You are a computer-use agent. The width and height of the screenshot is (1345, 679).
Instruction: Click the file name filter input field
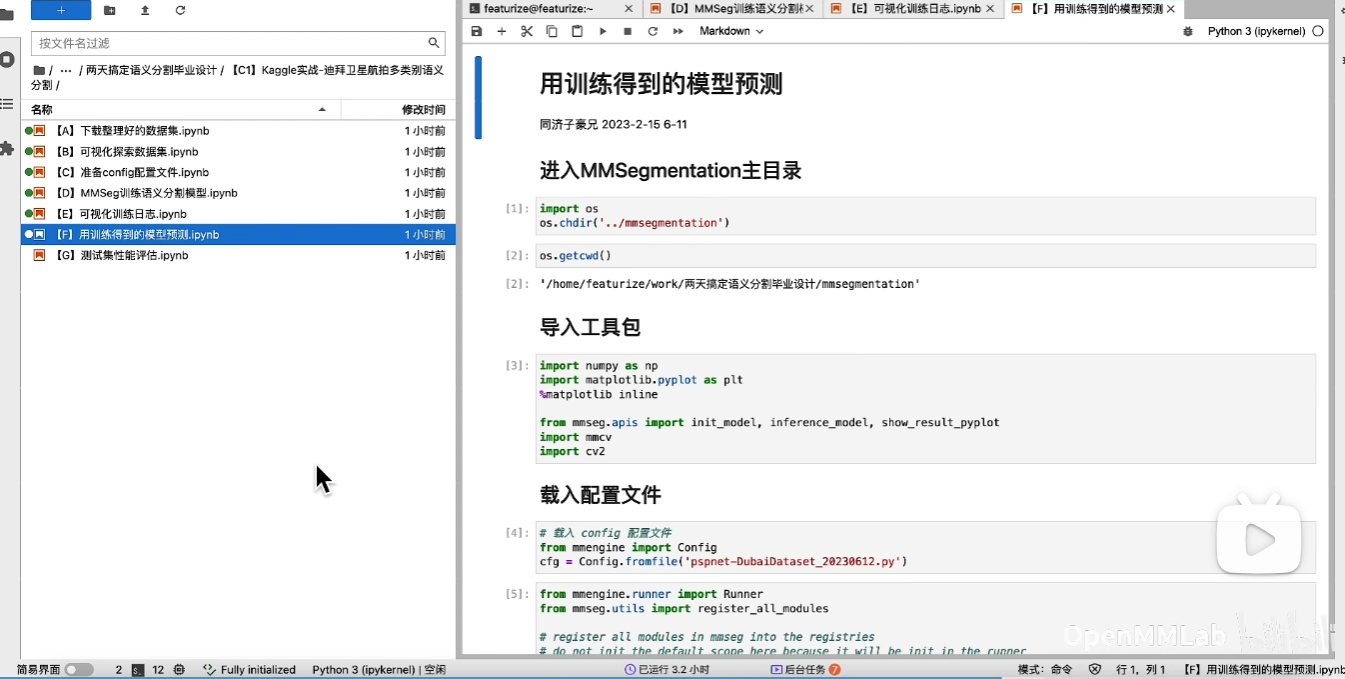click(x=230, y=43)
